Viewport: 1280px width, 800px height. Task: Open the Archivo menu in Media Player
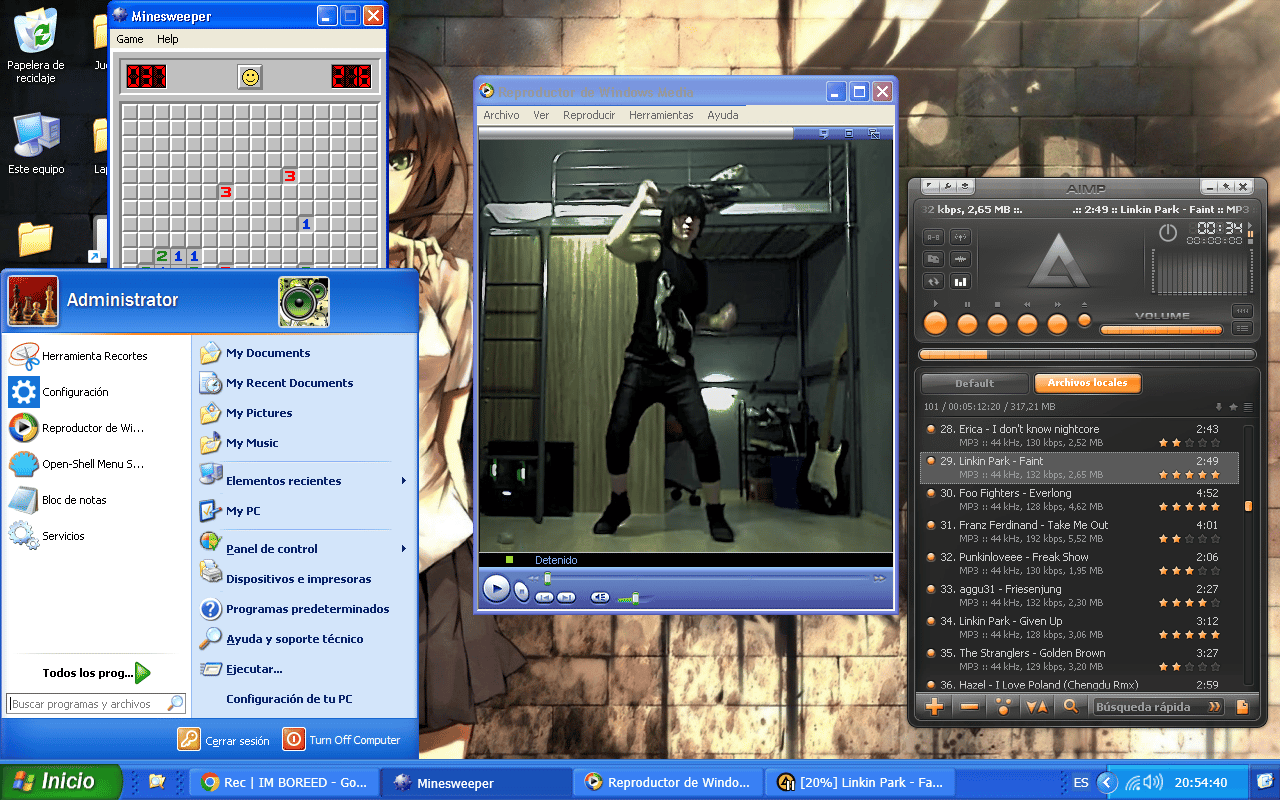point(501,115)
